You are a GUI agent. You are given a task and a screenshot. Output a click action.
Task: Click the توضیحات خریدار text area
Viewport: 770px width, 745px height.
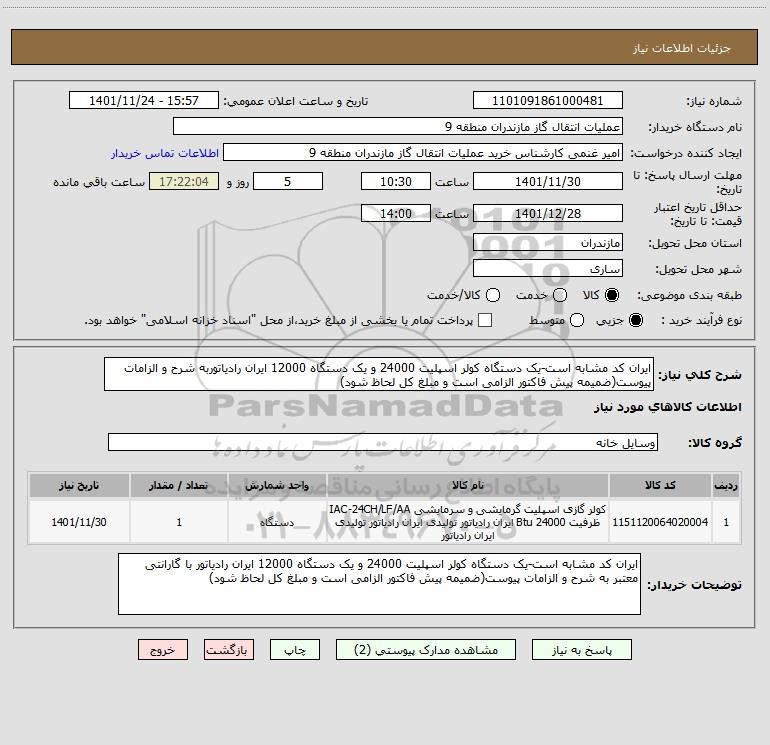point(379,584)
